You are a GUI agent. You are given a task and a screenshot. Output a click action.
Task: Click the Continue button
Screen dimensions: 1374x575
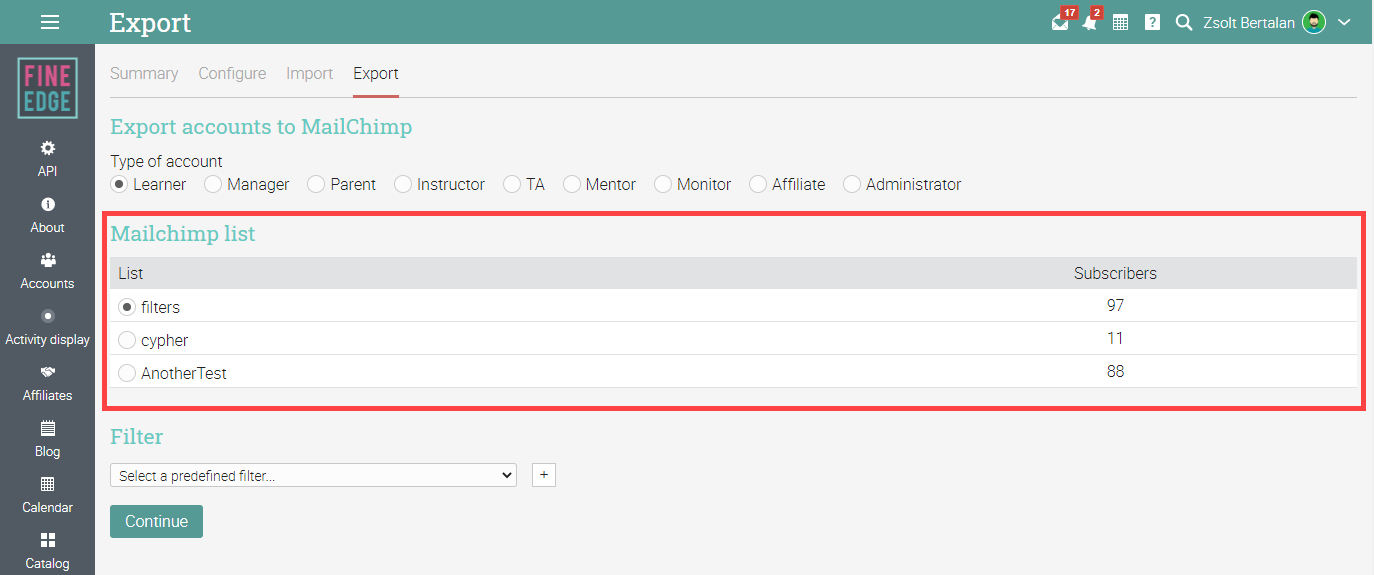click(156, 521)
